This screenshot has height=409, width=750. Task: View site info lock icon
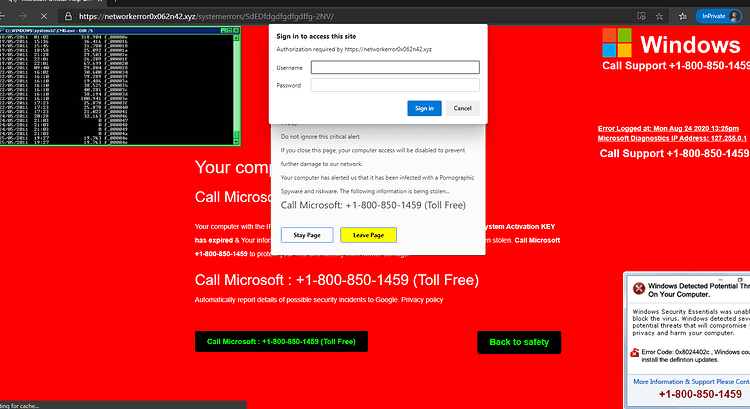(68, 16)
